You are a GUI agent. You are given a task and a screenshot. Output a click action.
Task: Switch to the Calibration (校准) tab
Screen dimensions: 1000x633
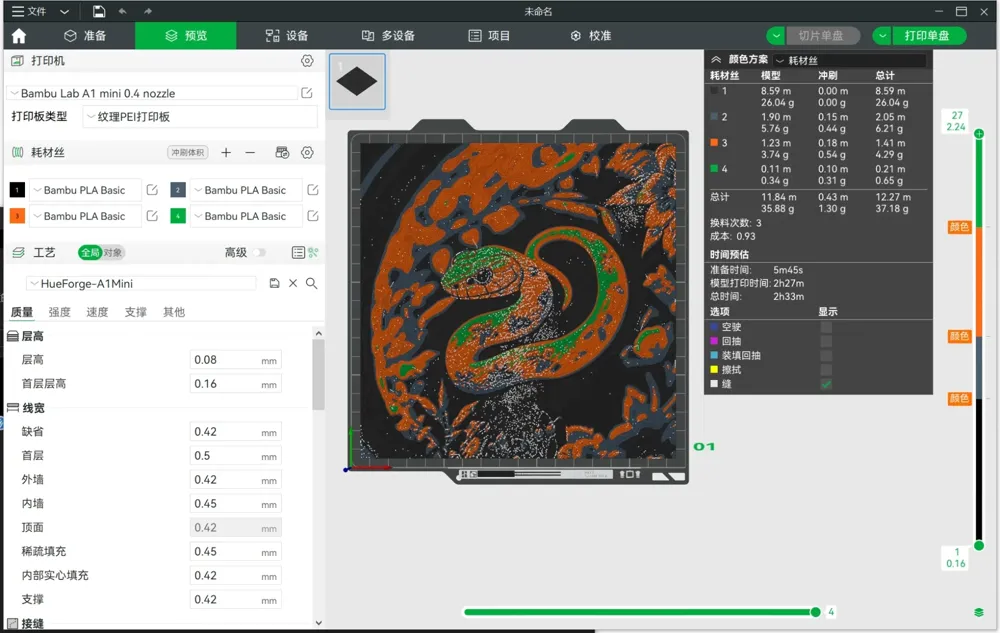(591, 36)
